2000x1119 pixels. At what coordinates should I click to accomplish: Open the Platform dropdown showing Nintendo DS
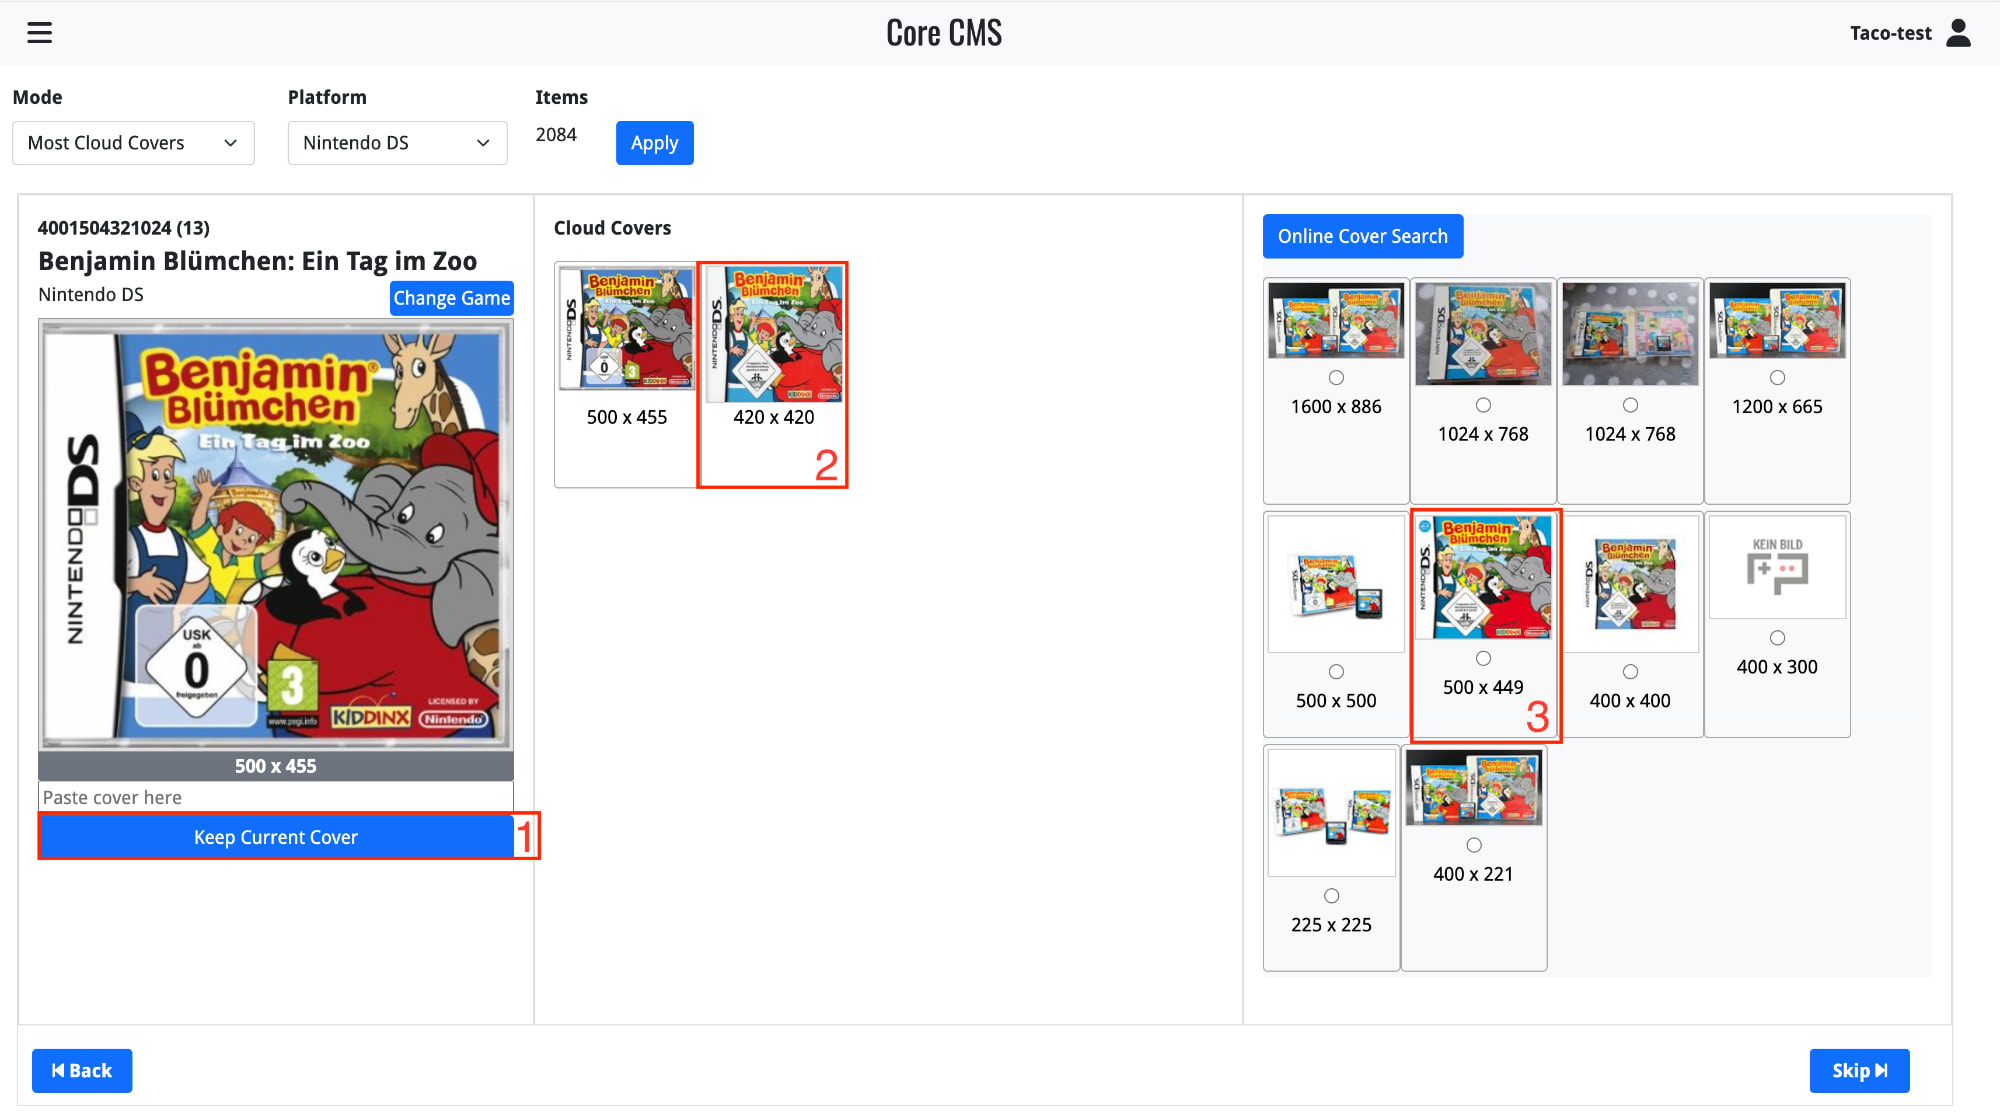397,143
